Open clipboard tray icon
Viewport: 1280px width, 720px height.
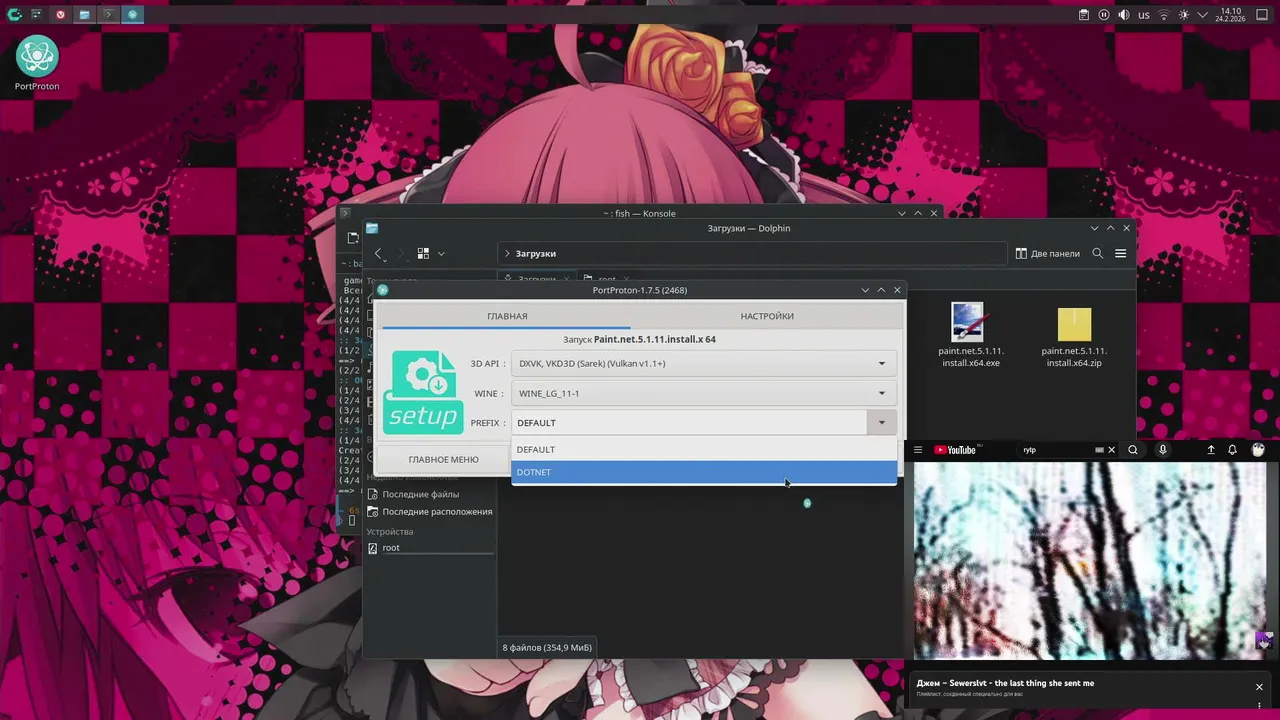[x=1084, y=15]
